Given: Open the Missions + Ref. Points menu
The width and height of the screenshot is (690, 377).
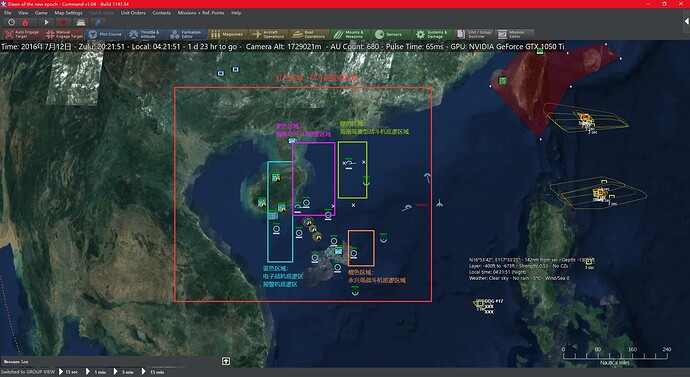Looking at the screenshot, I should (x=201, y=13).
